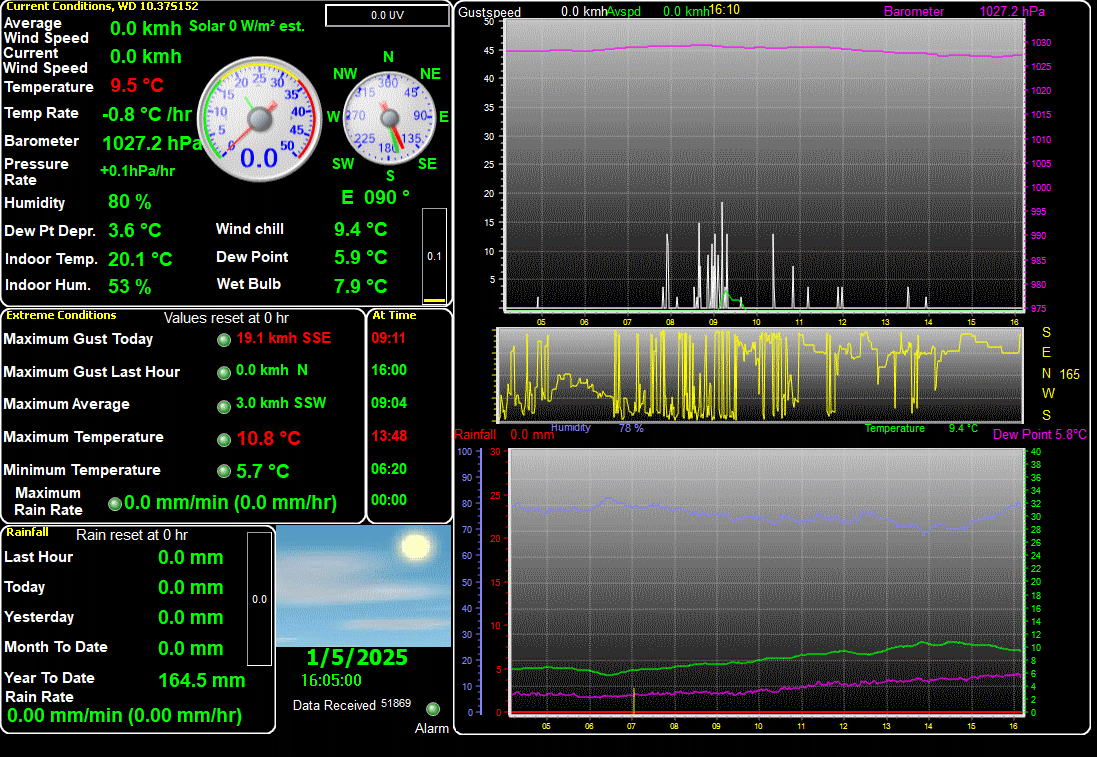Click the minimum temperature 5.7 °C
Image resolution: width=1097 pixels, height=757 pixels.
pos(263,471)
